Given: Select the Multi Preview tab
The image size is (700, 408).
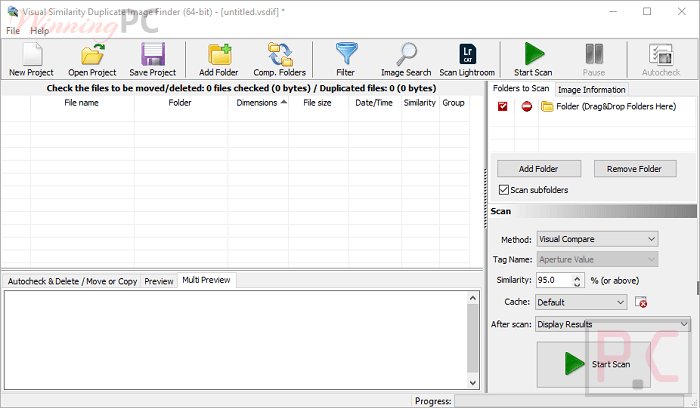Looking at the screenshot, I should coord(206,280).
